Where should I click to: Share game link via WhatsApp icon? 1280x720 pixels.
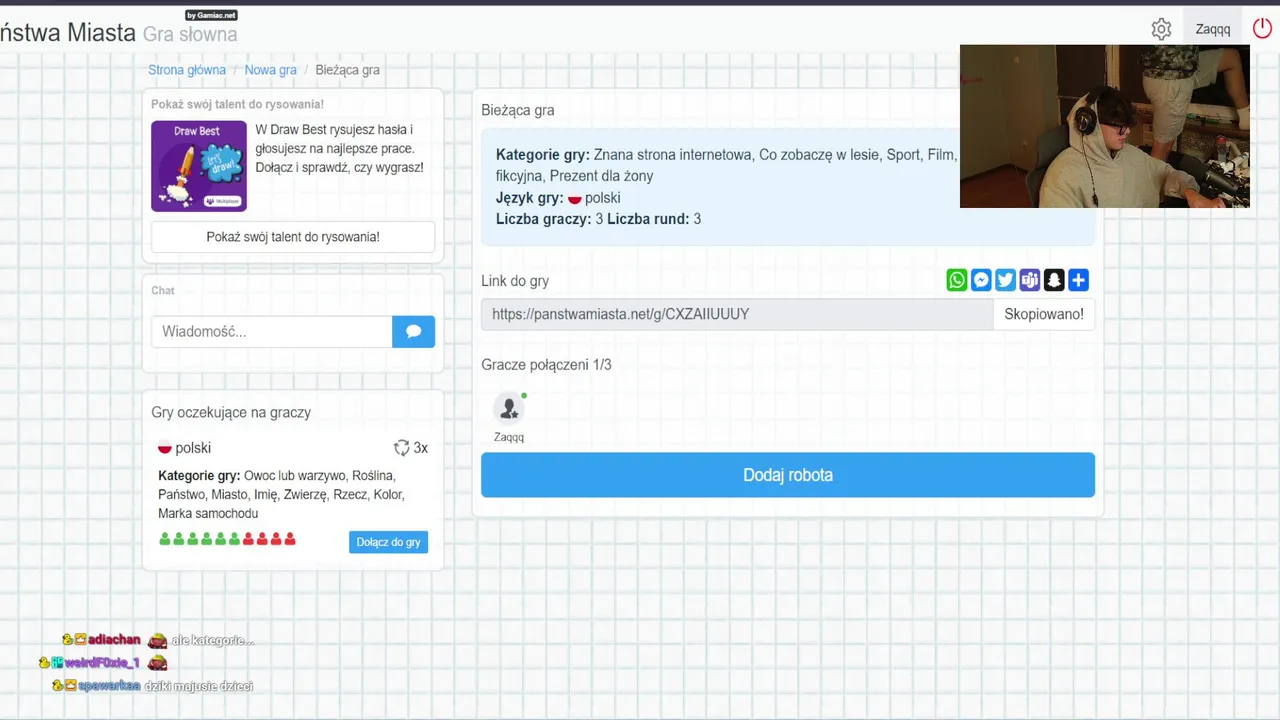(957, 281)
